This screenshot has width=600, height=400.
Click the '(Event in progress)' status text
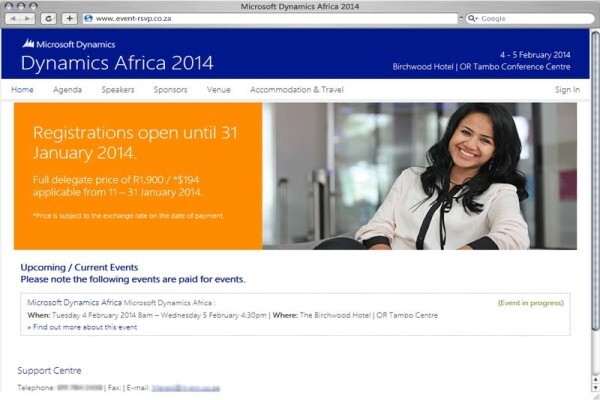(530, 303)
